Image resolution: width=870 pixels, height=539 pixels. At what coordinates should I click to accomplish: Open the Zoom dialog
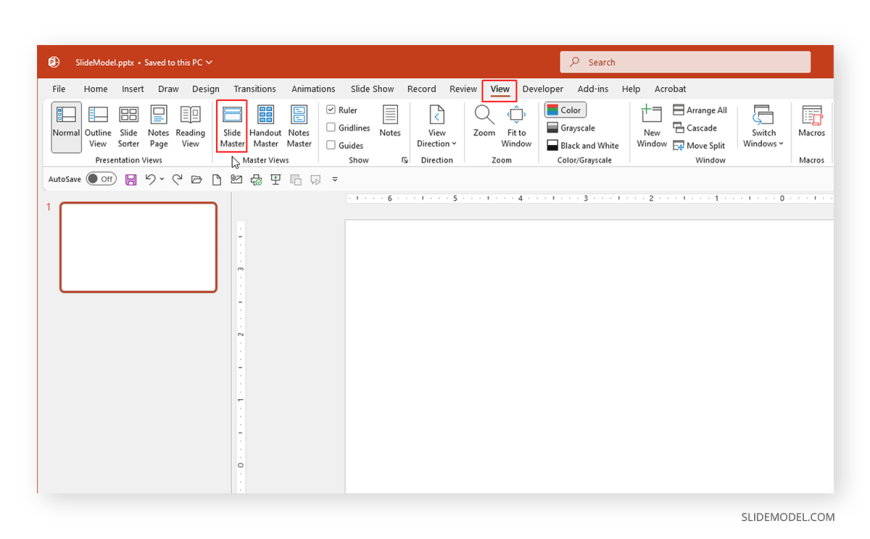[x=484, y=121]
